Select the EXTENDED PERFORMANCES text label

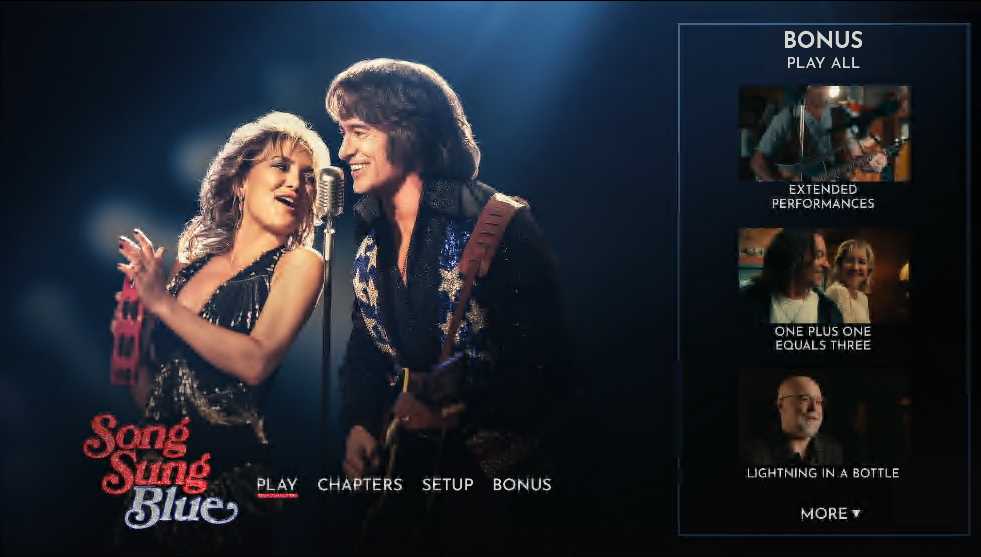pyautogui.click(x=823, y=196)
